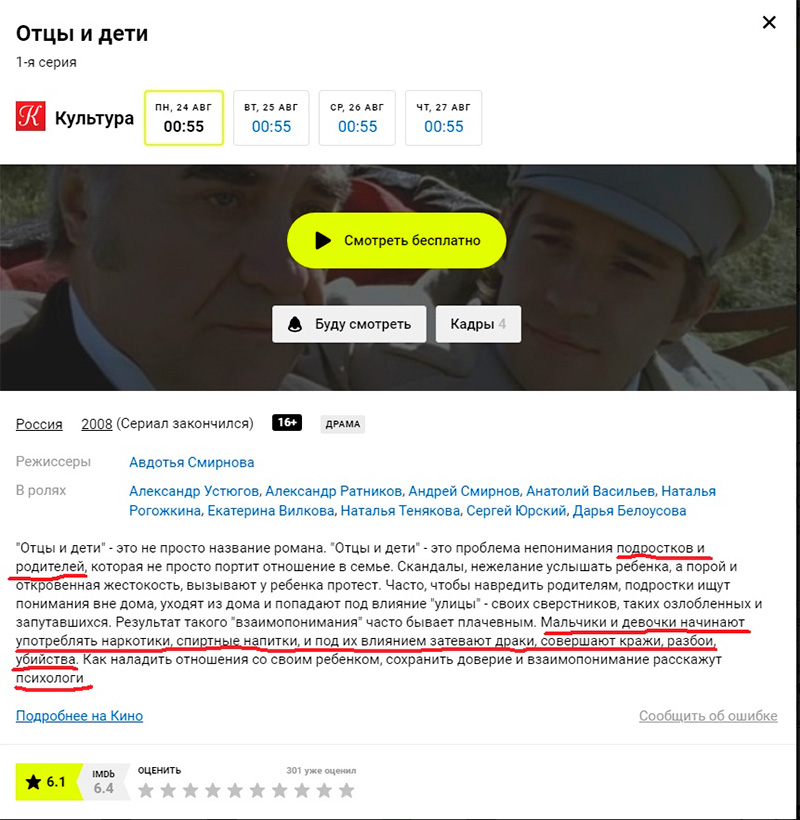Click the ДРАМА genre tag
Viewport: 800px width, 820px height.
(x=343, y=424)
